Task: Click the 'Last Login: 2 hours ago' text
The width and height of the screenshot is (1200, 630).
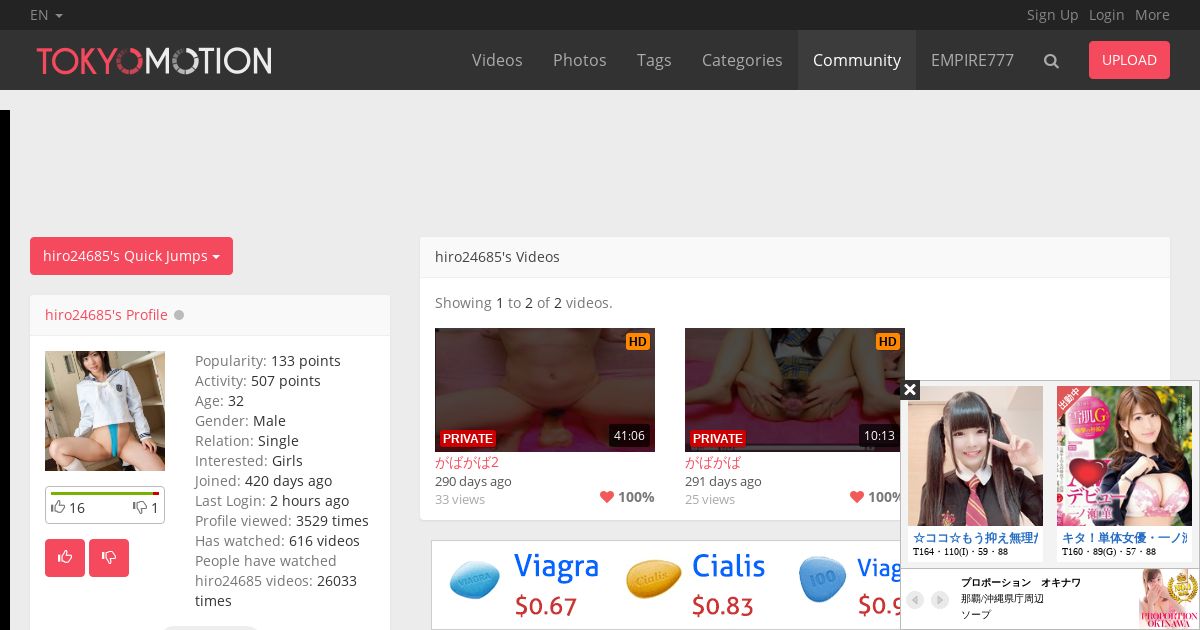Action: pos(272,501)
